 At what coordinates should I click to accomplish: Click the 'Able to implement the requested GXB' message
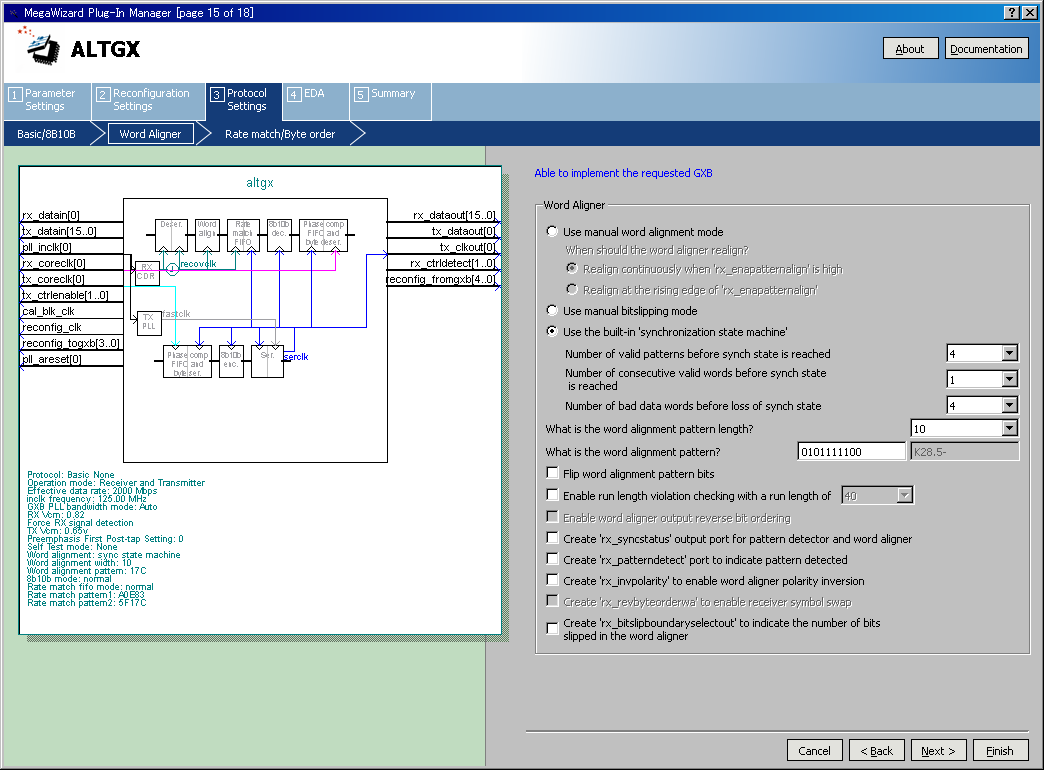point(623,173)
